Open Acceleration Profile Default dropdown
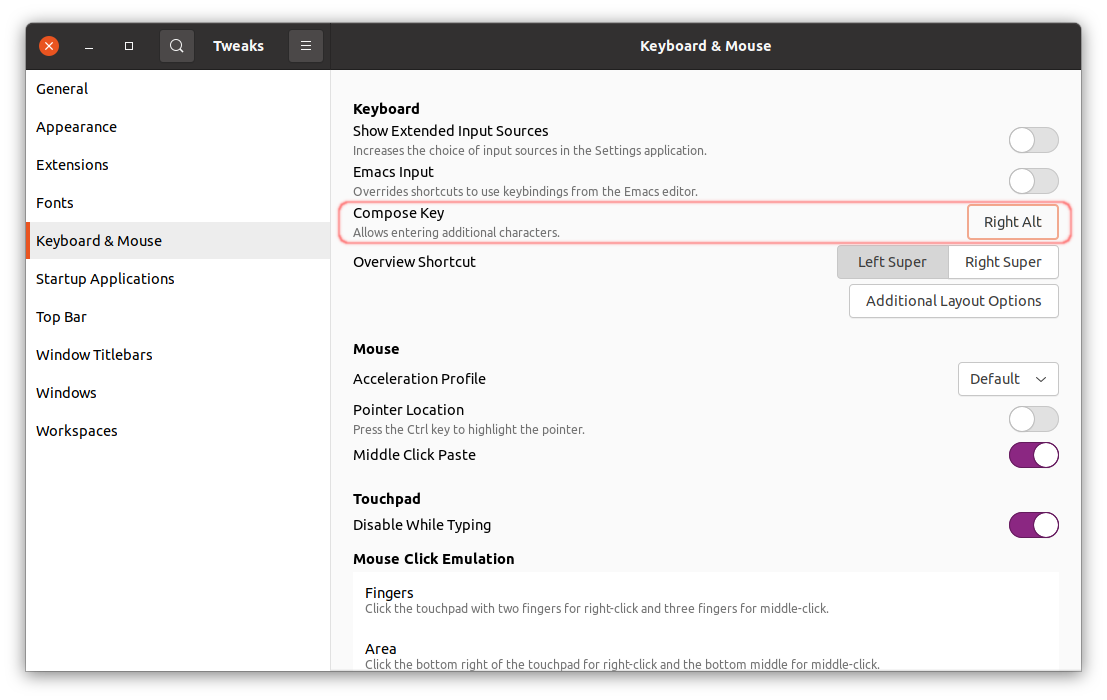The width and height of the screenshot is (1107, 700). click(x=1008, y=379)
